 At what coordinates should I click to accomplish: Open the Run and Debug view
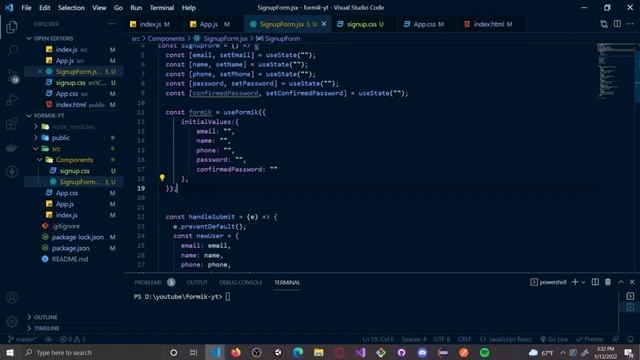[12, 99]
